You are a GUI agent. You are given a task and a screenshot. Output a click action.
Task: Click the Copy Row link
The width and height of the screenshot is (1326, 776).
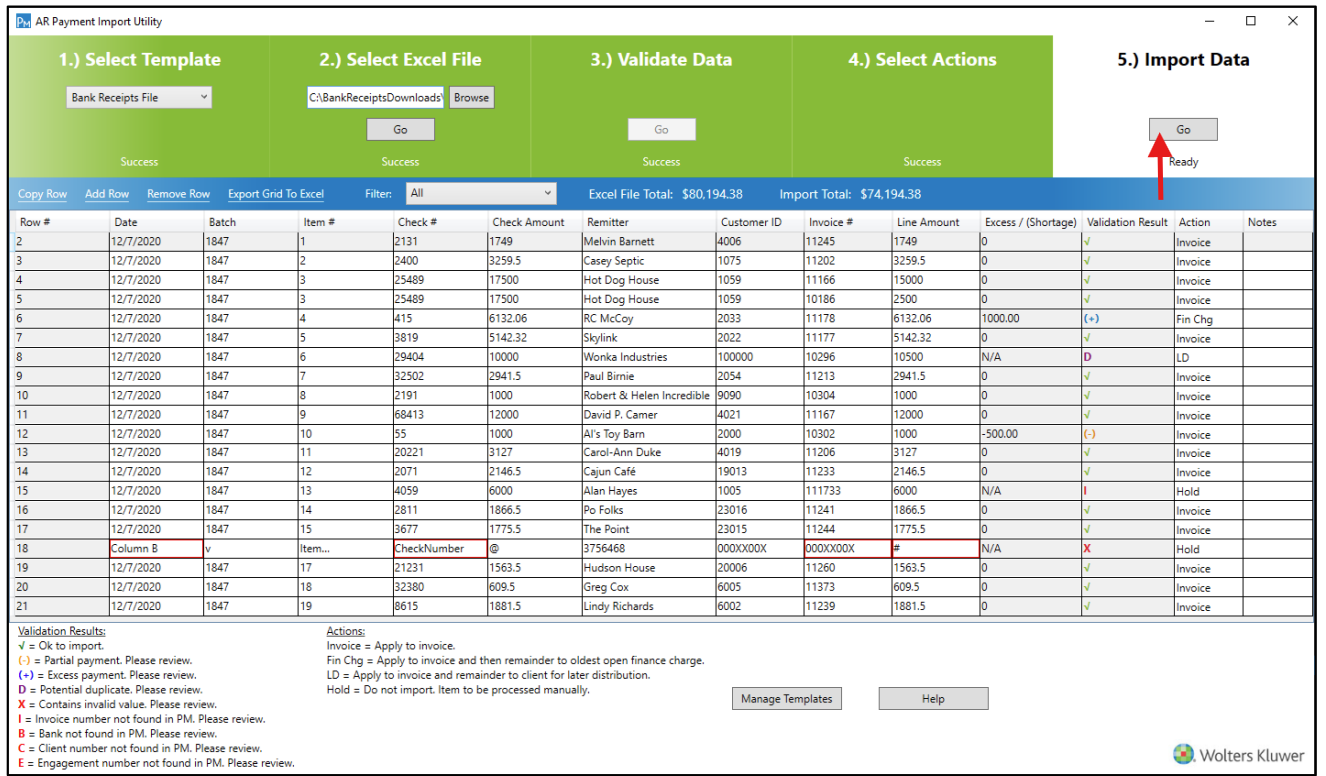coord(43,194)
